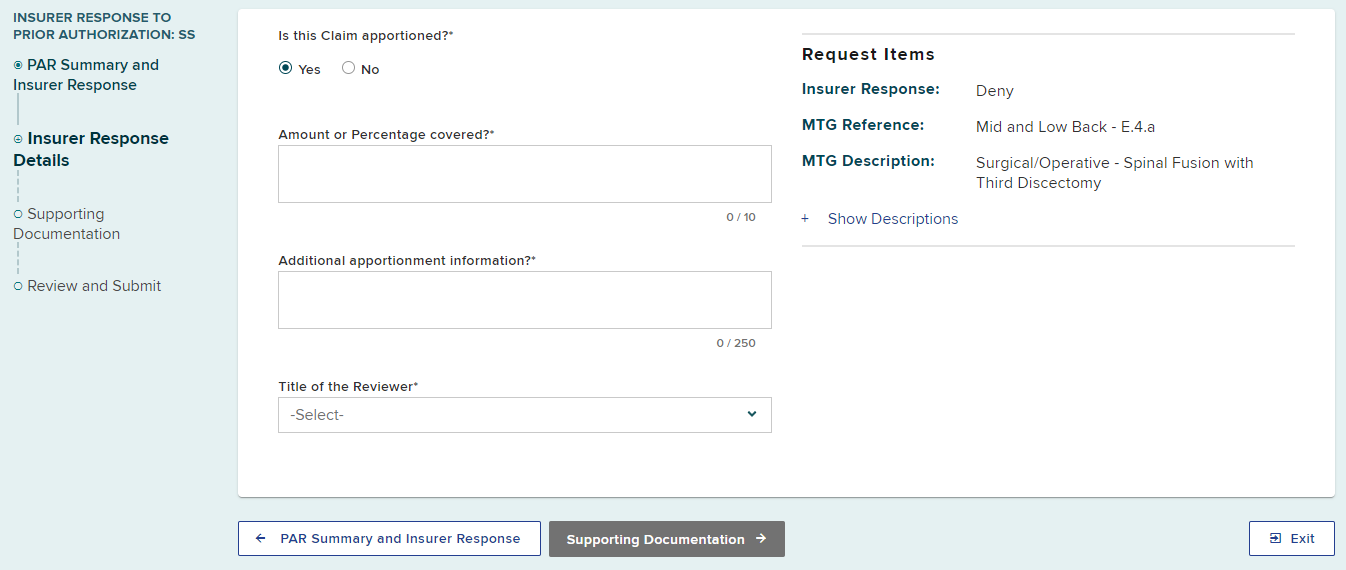Click the step circle for Supporting Documentation

point(18,214)
